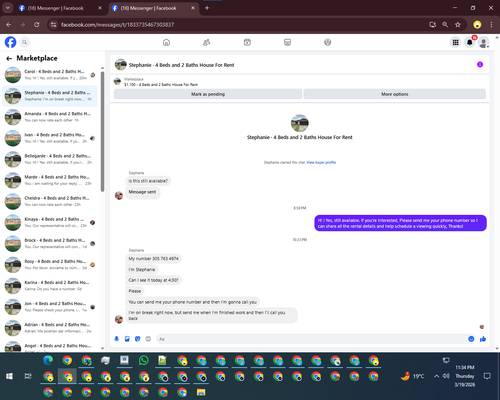Record a voice clip with microphone icon
The height and width of the screenshot is (400, 500).
coord(116,339)
